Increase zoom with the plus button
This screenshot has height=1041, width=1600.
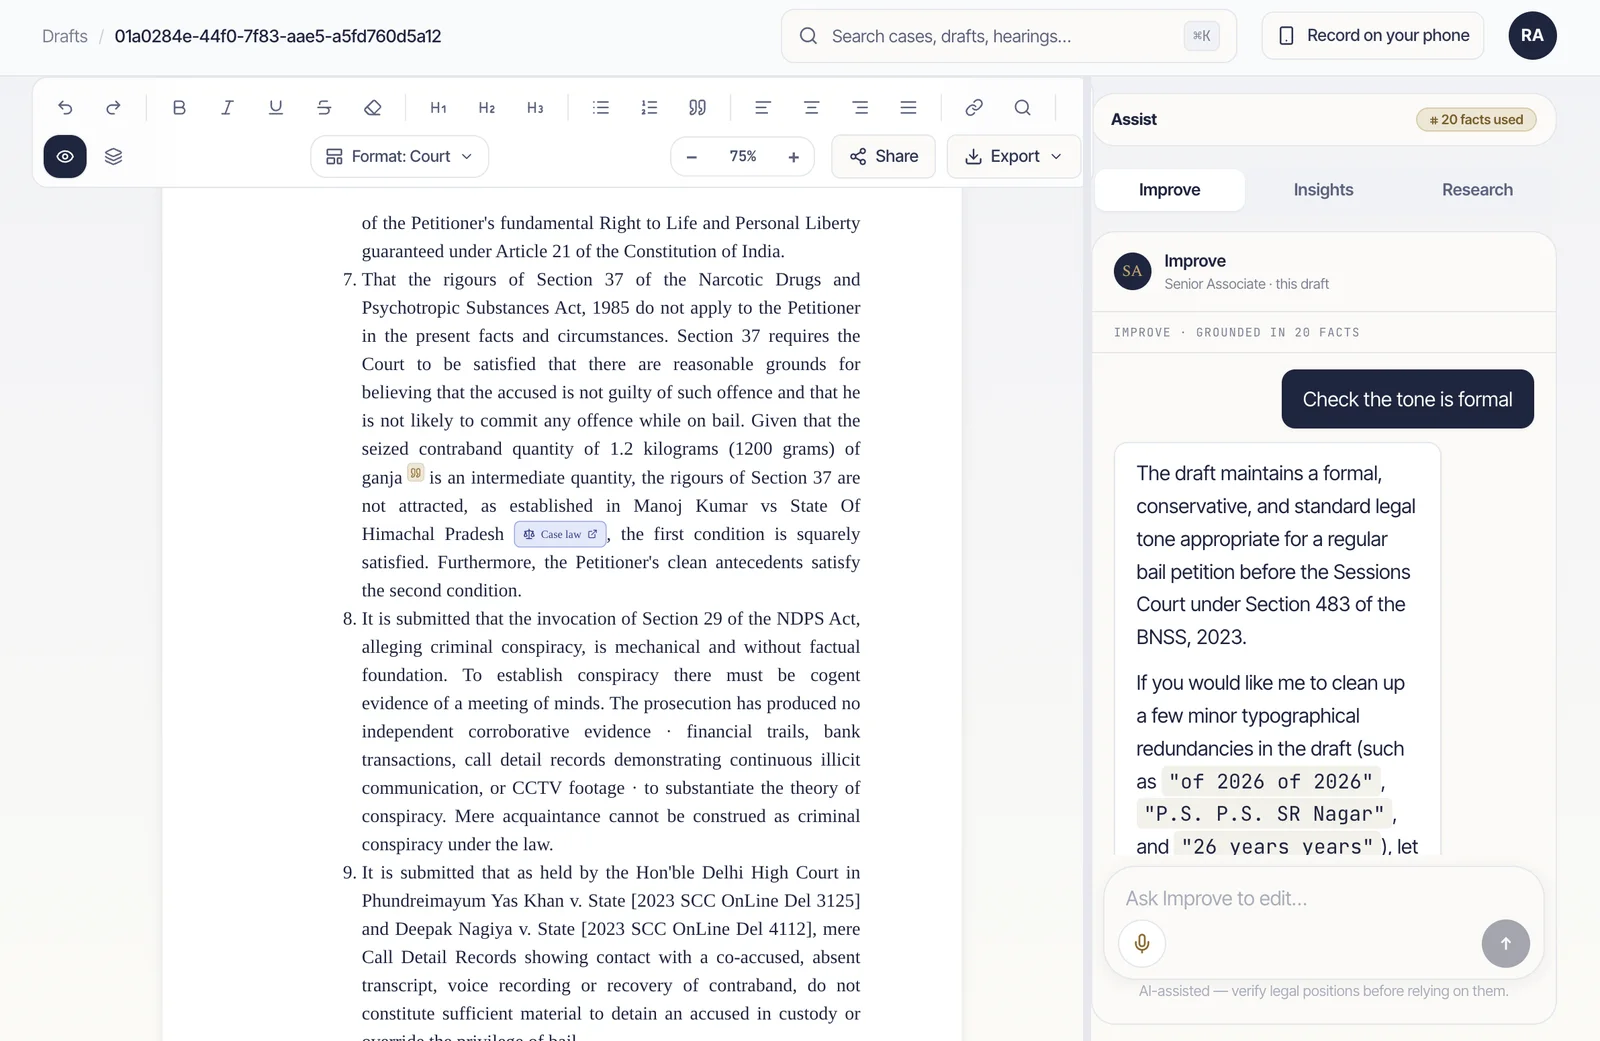point(793,157)
